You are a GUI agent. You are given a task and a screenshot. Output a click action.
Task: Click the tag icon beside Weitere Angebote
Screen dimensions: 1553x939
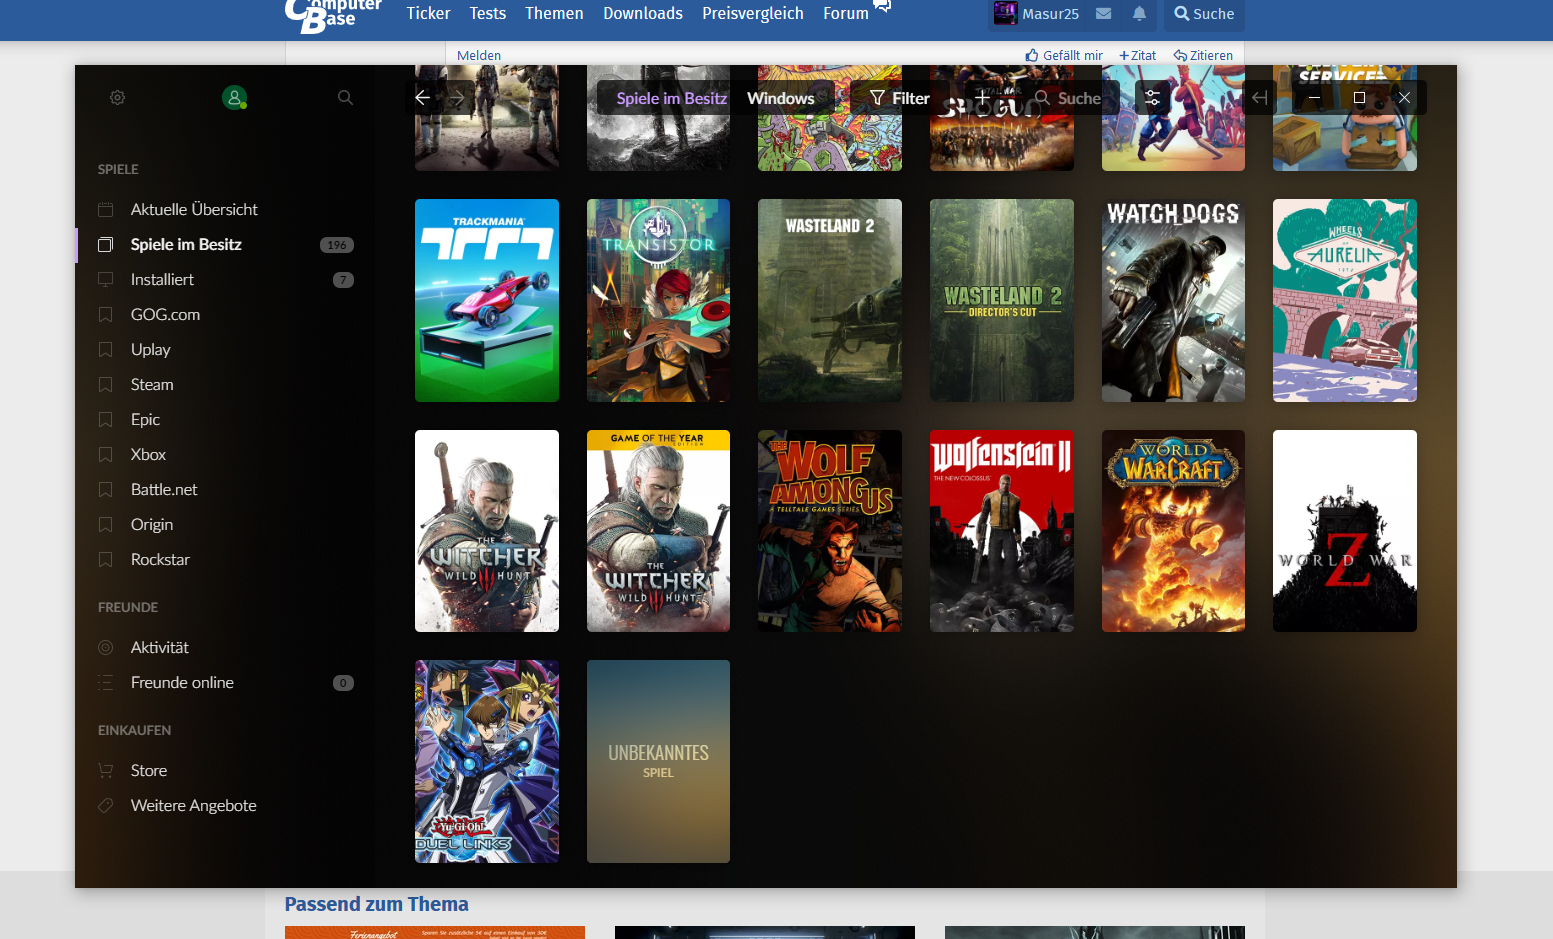point(106,805)
